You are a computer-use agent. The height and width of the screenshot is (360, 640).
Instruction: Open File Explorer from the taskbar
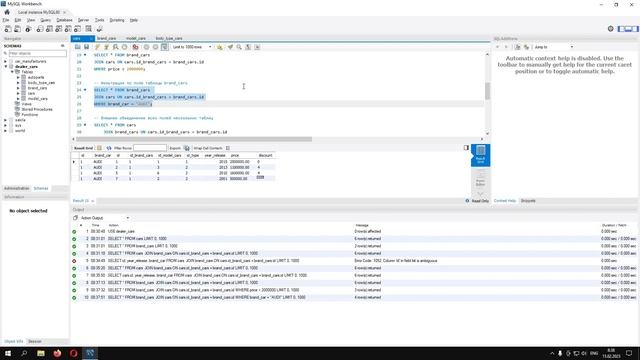click(41, 353)
